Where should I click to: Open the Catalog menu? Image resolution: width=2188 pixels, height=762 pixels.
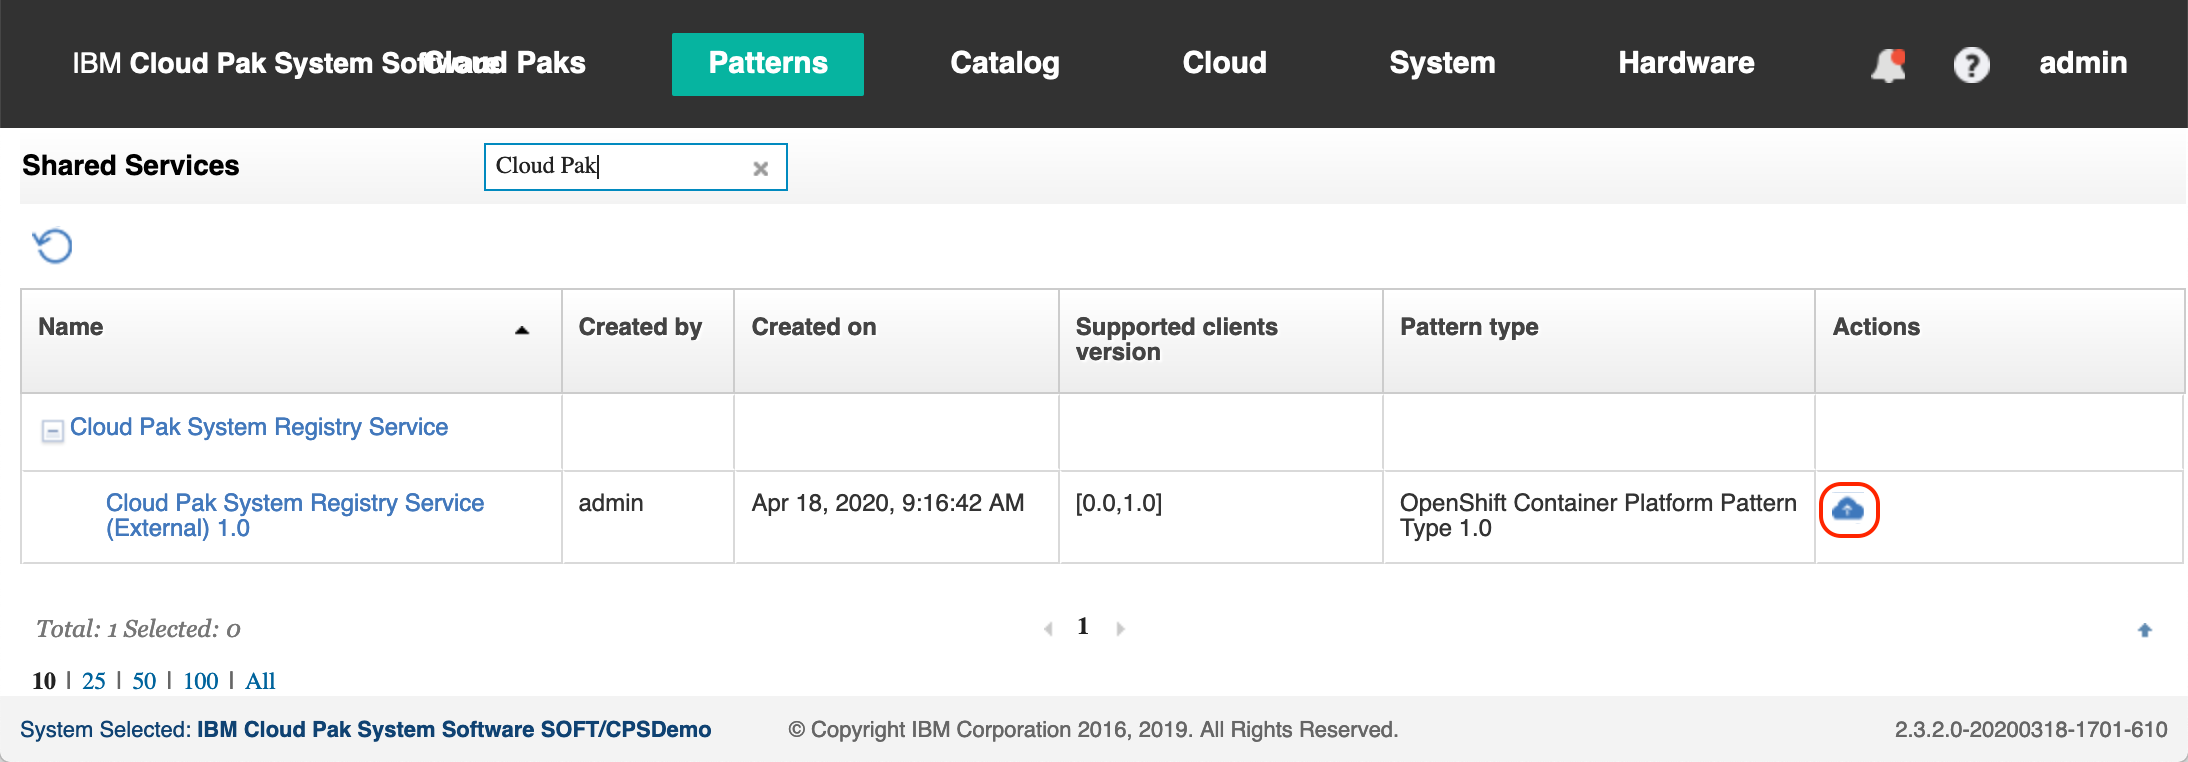(x=1004, y=63)
